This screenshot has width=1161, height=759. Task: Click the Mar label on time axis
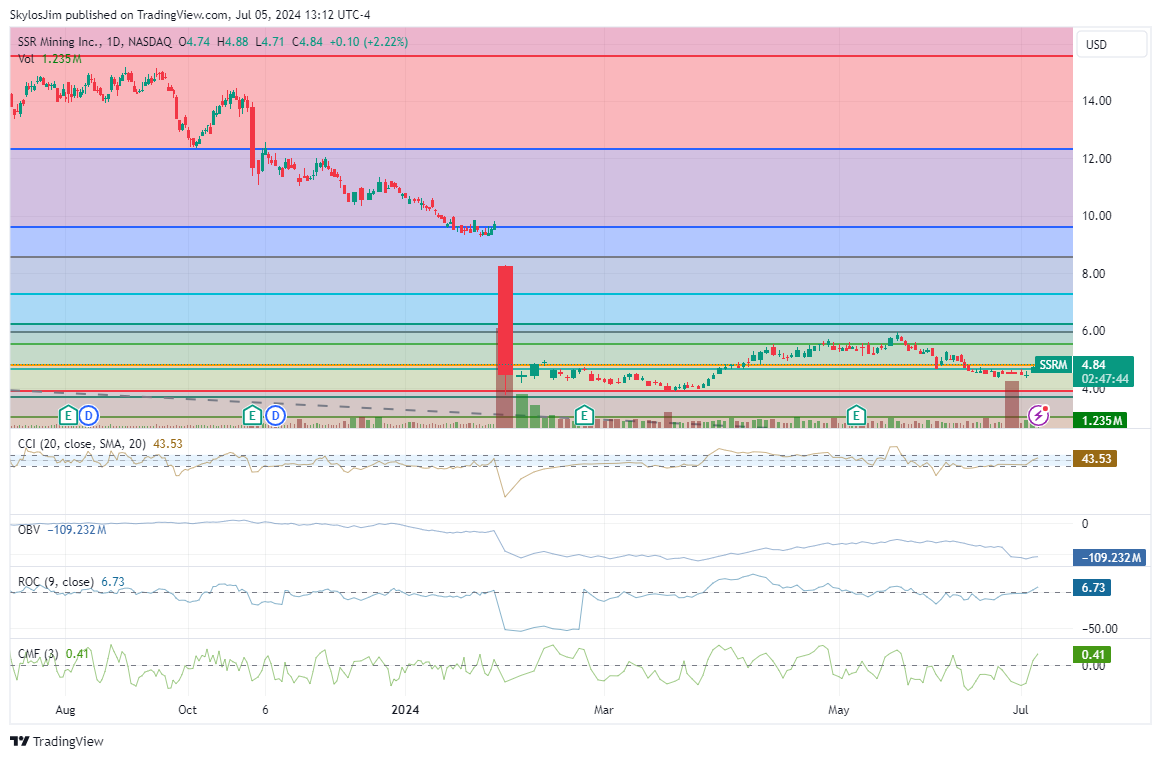[603, 709]
